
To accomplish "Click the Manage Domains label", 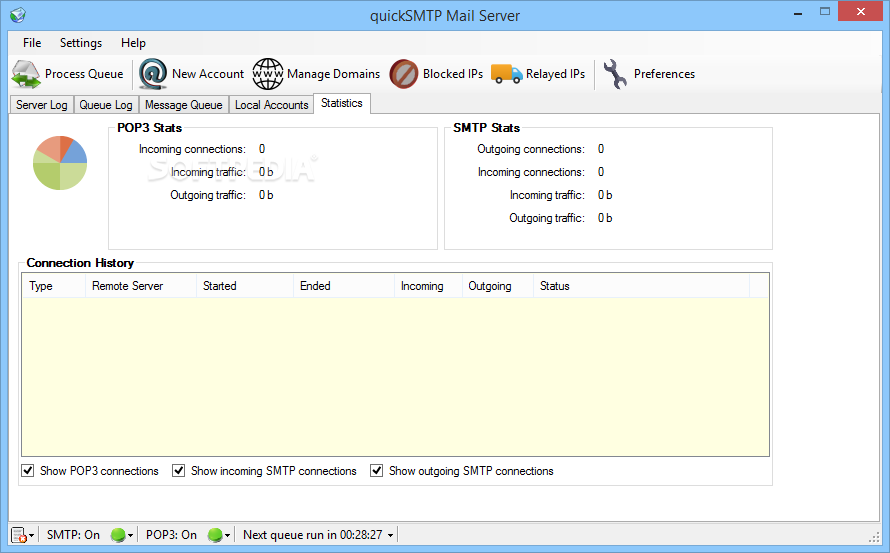I will point(334,74).
